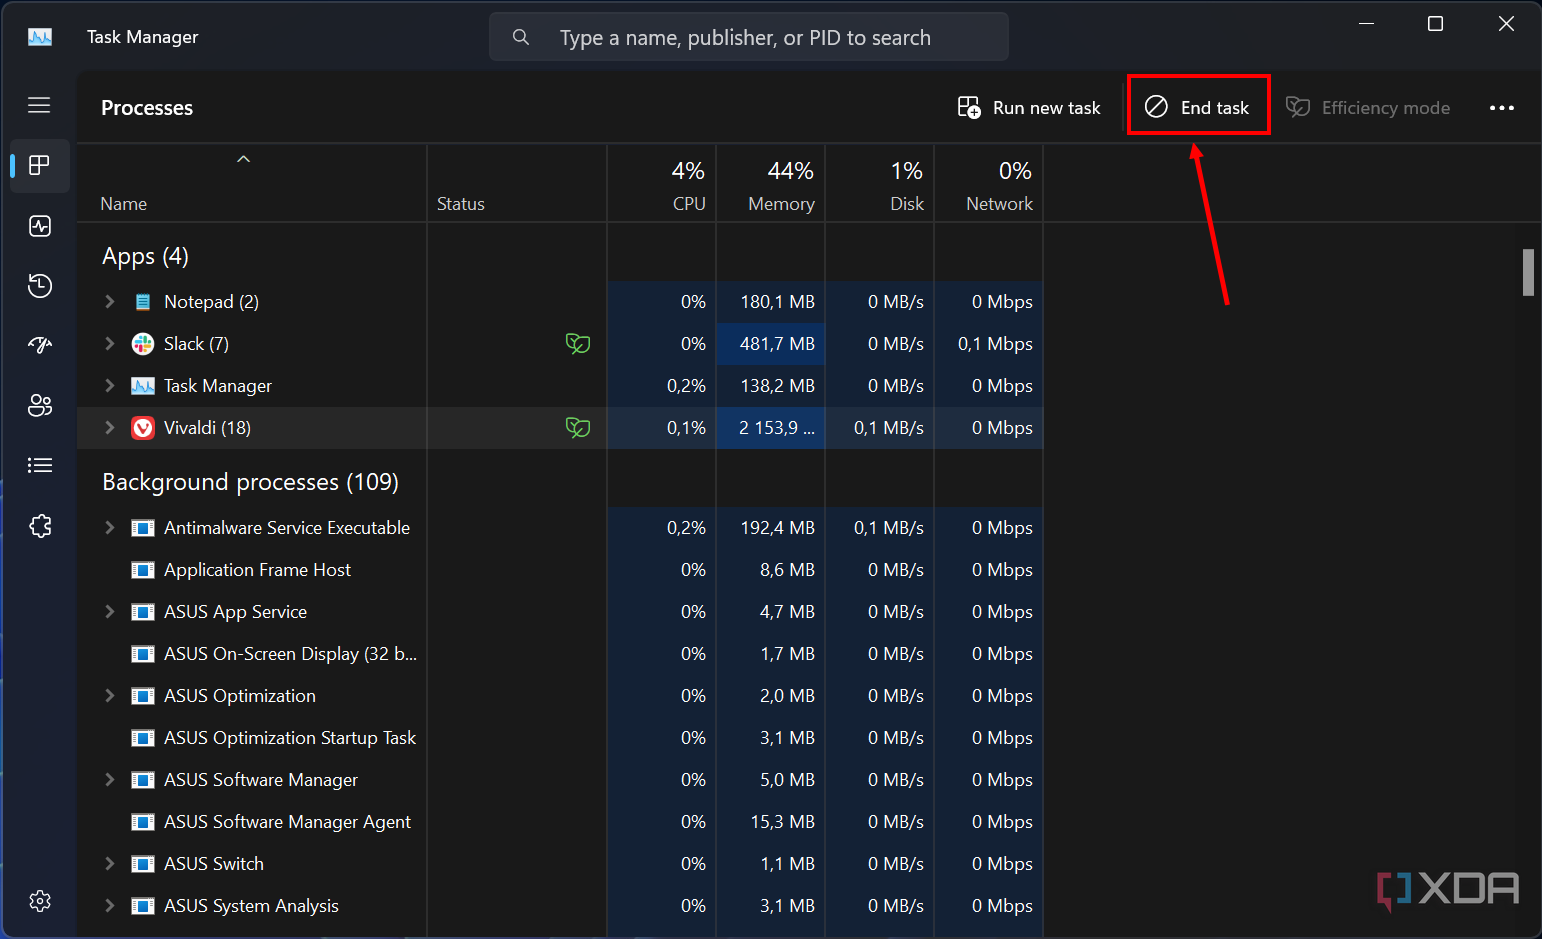Expand the ASUS Software Manager group

110,780
